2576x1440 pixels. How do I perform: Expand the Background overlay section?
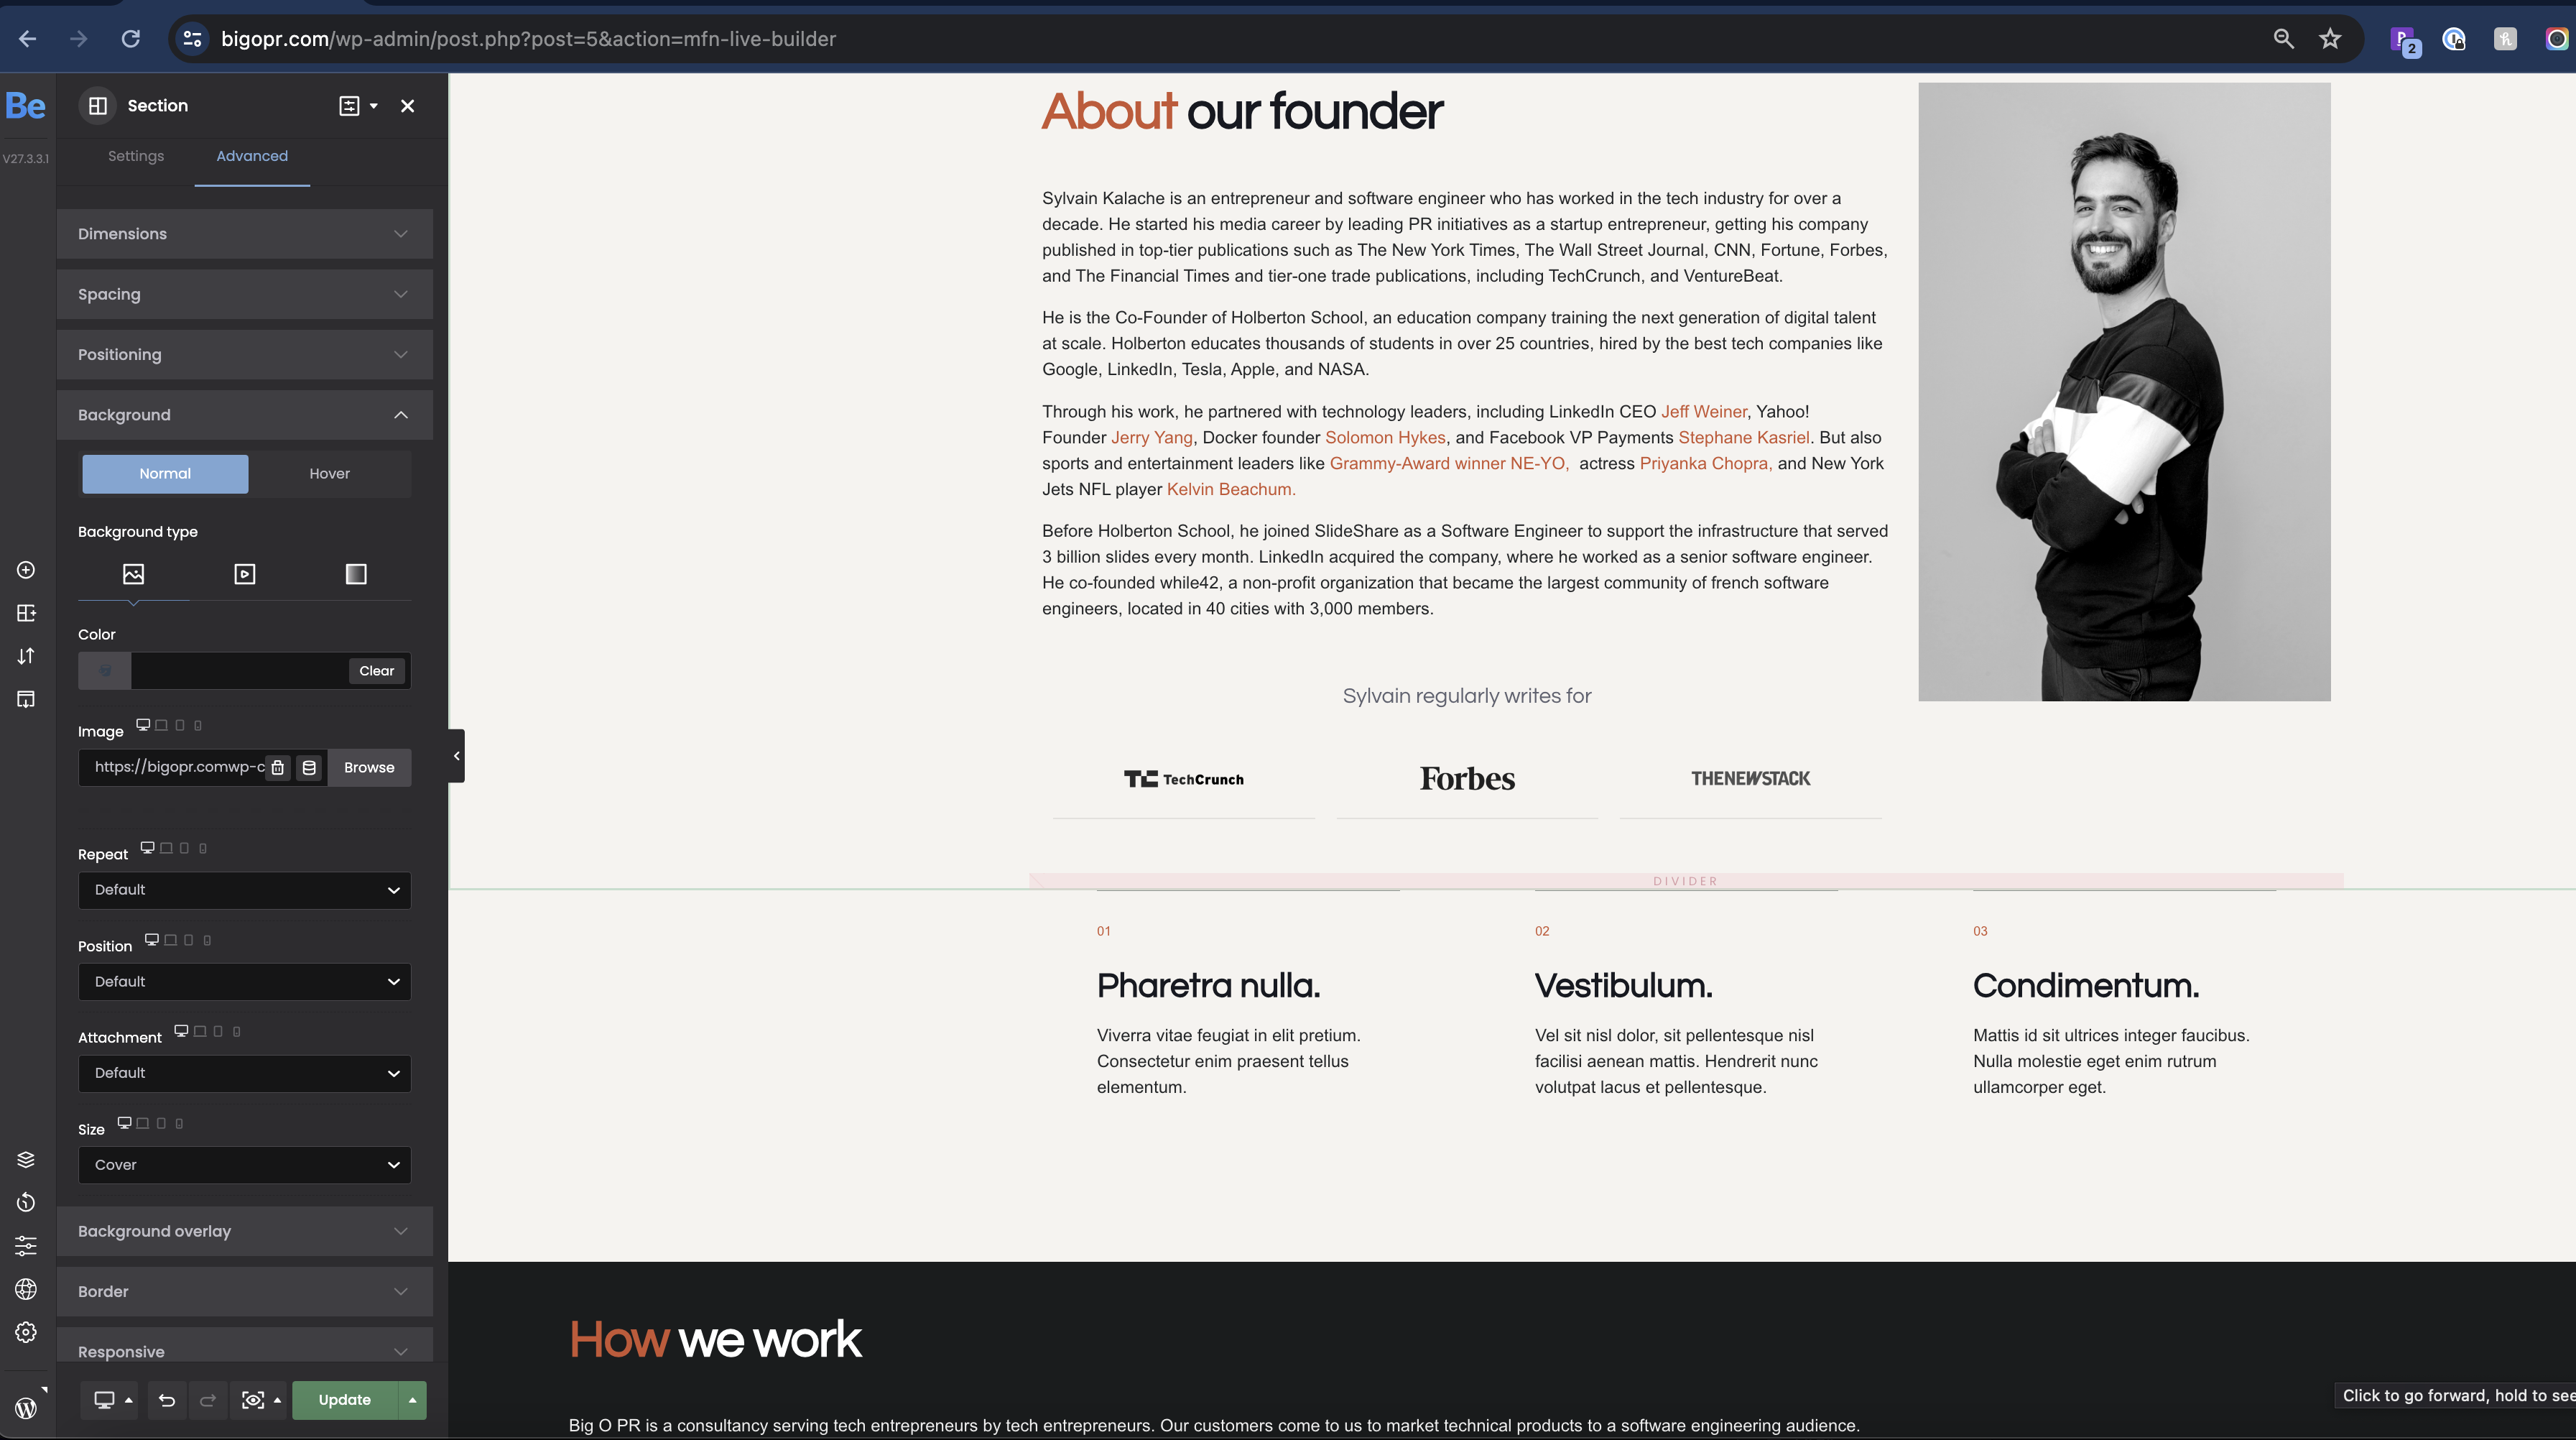[x=242, y=1229]
